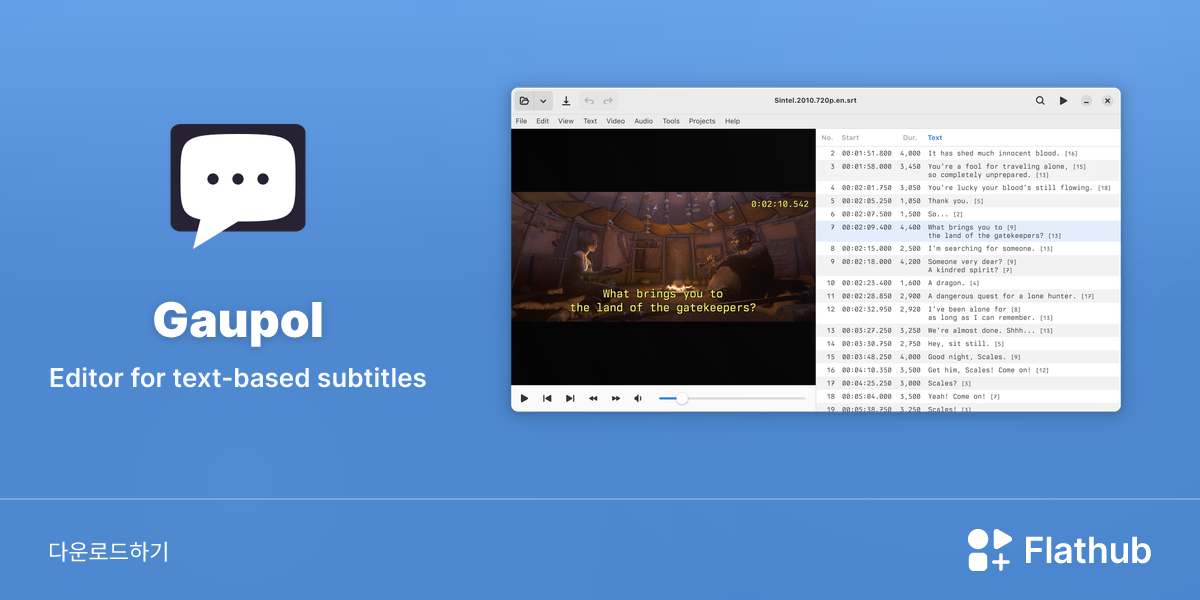Screen dimensions: 1200x600
Task: Click the duration value 4,200
Action: pyautogui.click(x=910, y=261)
